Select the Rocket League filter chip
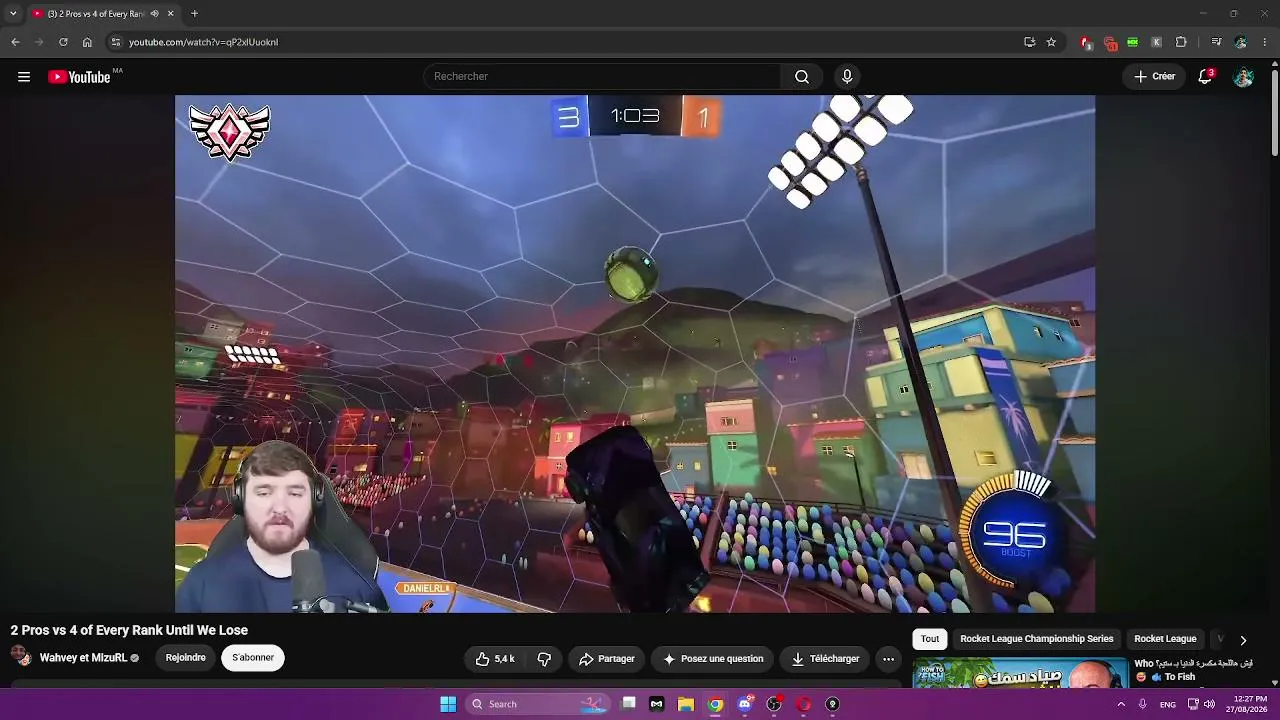This screenshot has width=1280, height=720. pyautogui.click(x=1165, y=639)
